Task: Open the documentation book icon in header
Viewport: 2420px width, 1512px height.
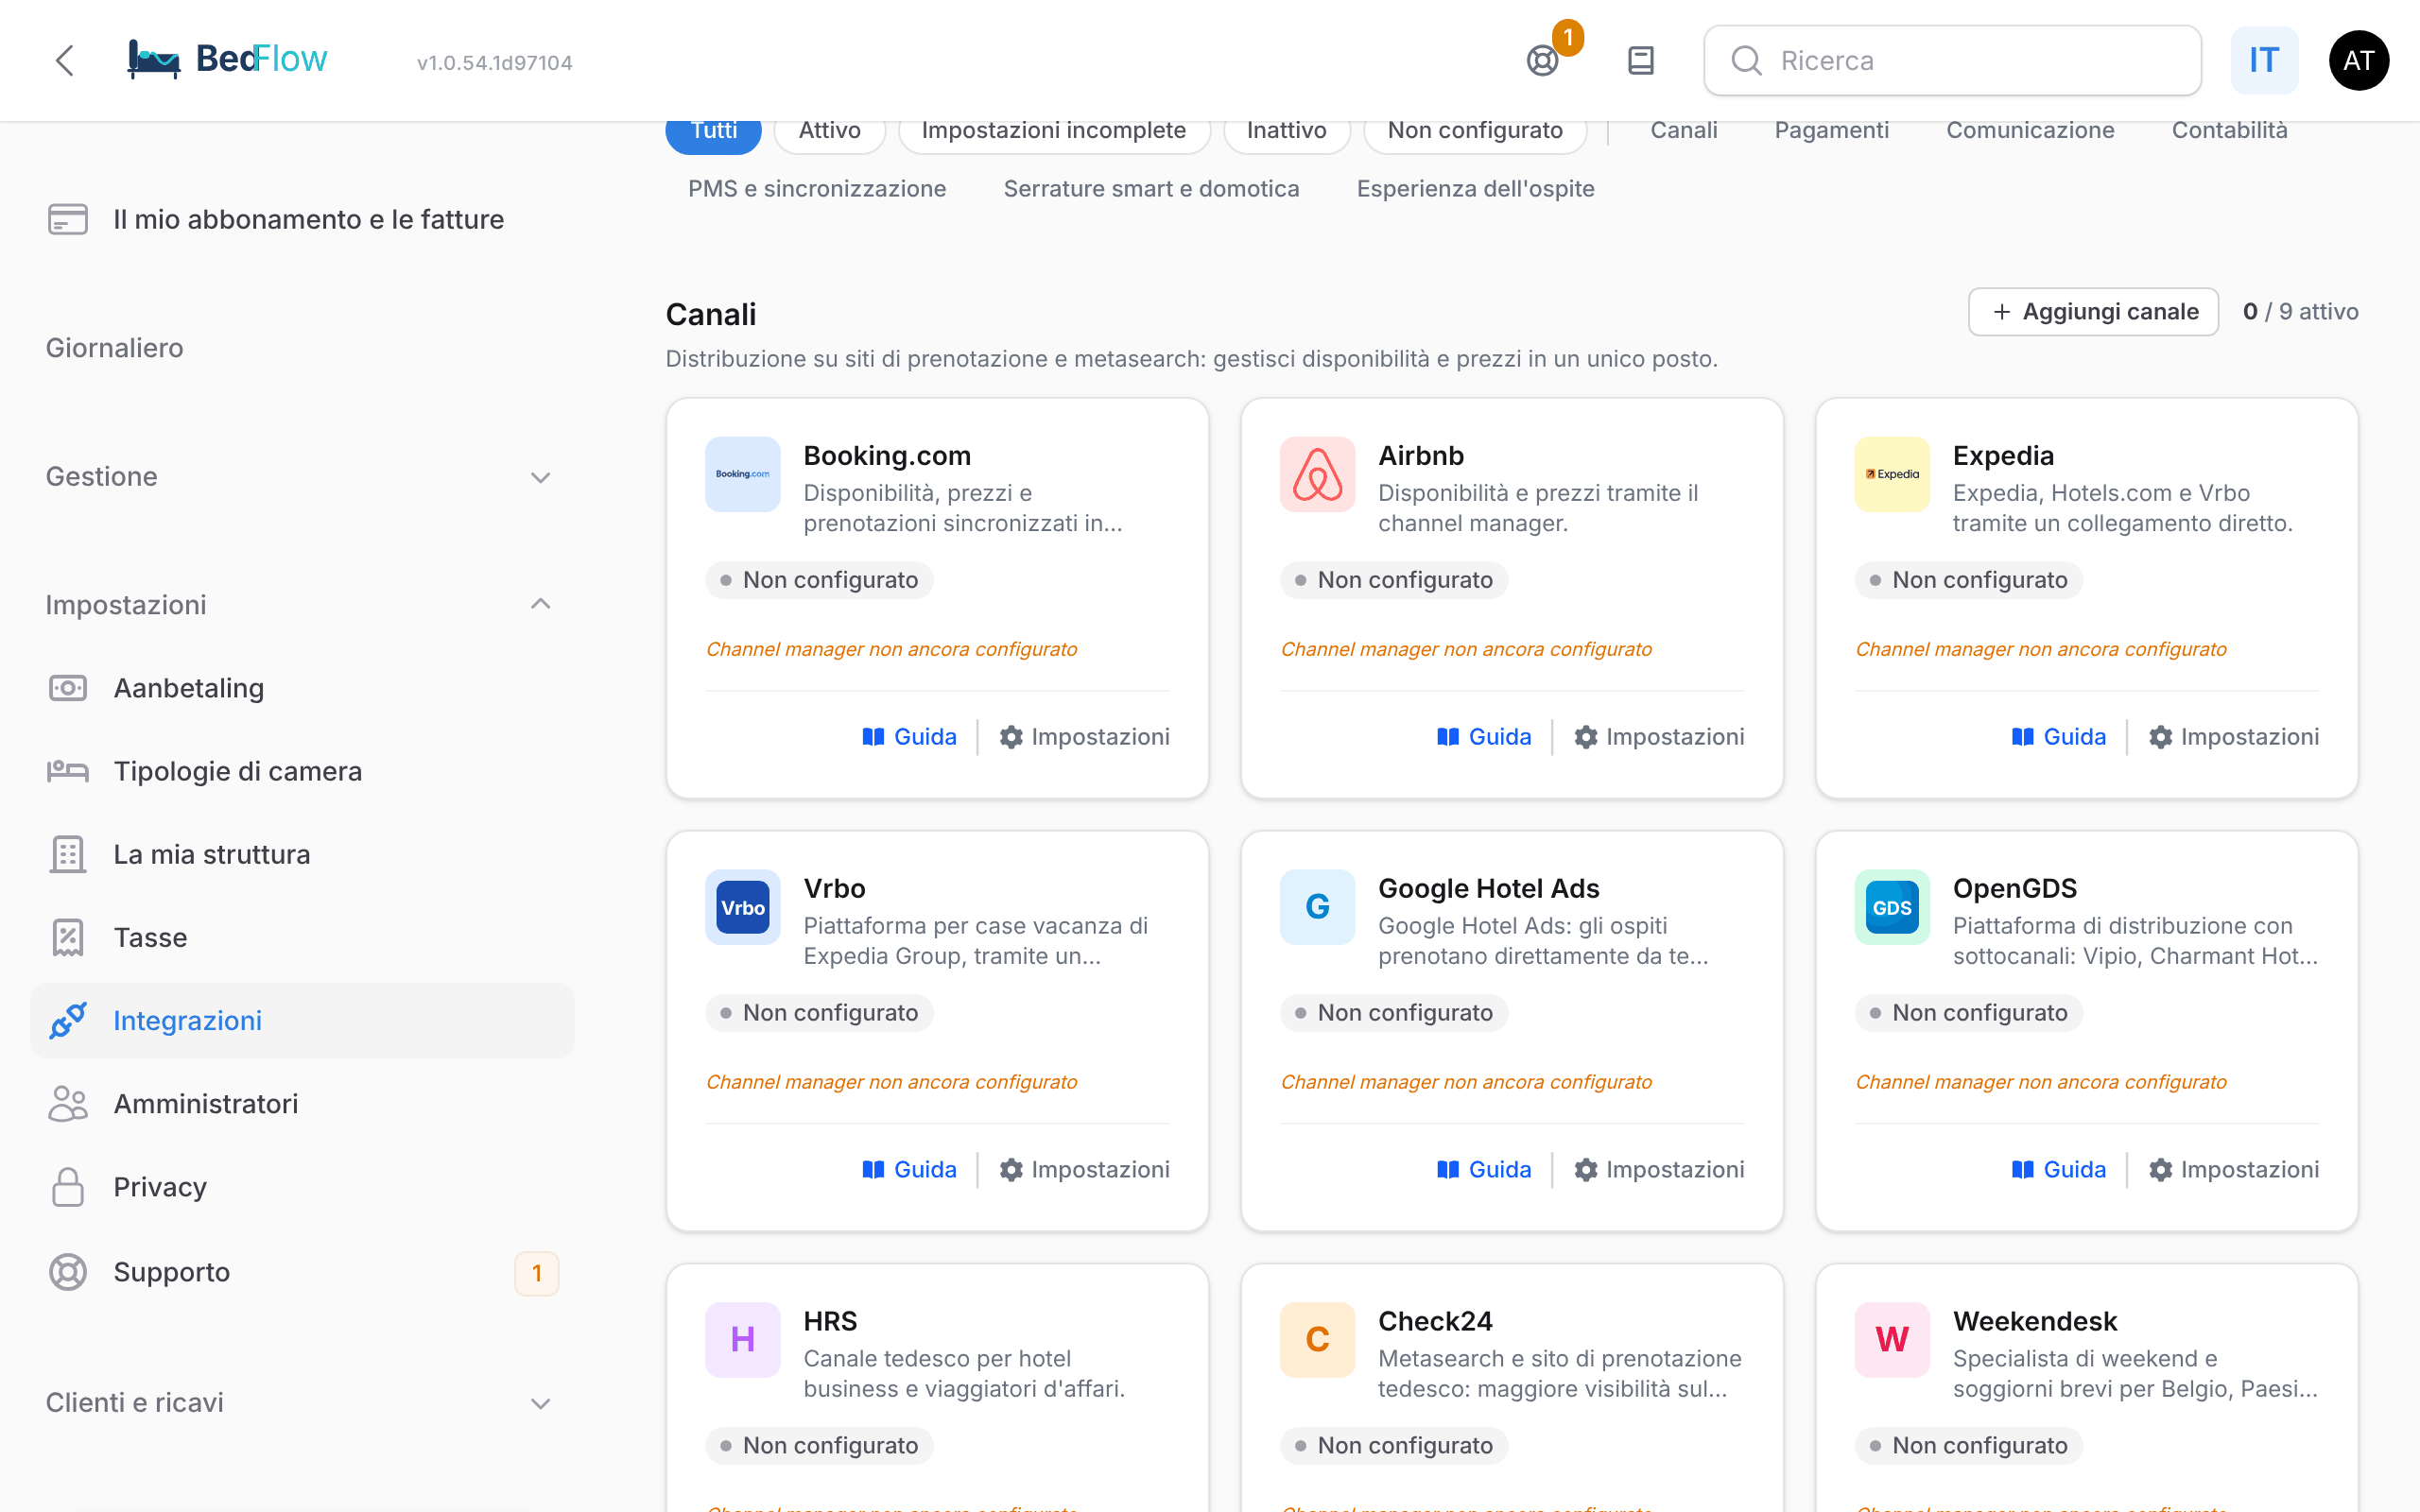Action: tap(1641, 61)
